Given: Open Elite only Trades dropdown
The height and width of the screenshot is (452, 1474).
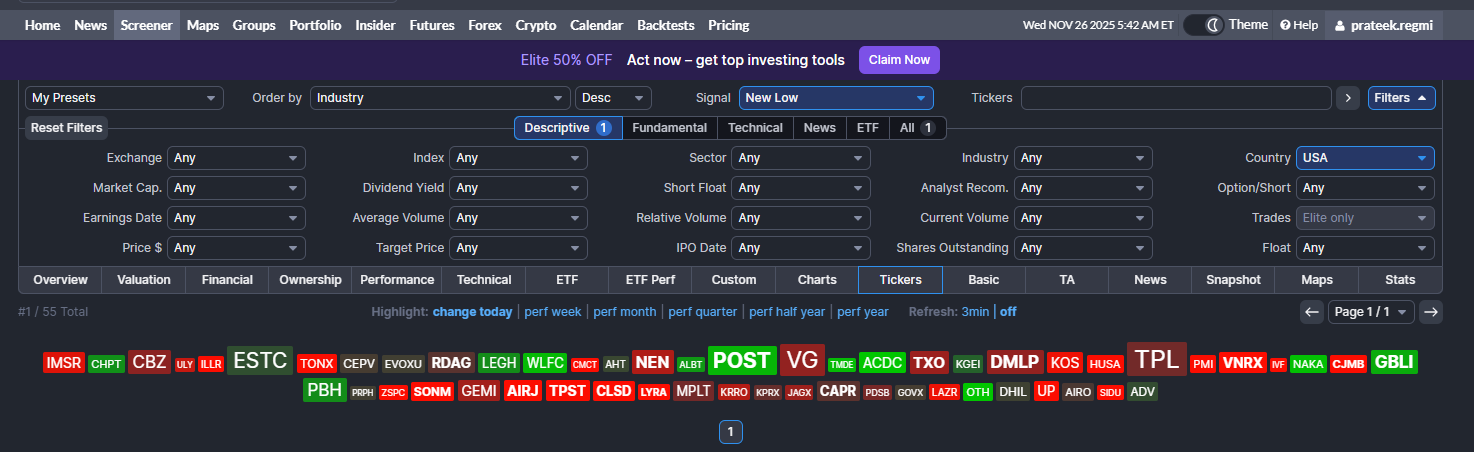Looking at the screenshot, I should (1365, 218).
